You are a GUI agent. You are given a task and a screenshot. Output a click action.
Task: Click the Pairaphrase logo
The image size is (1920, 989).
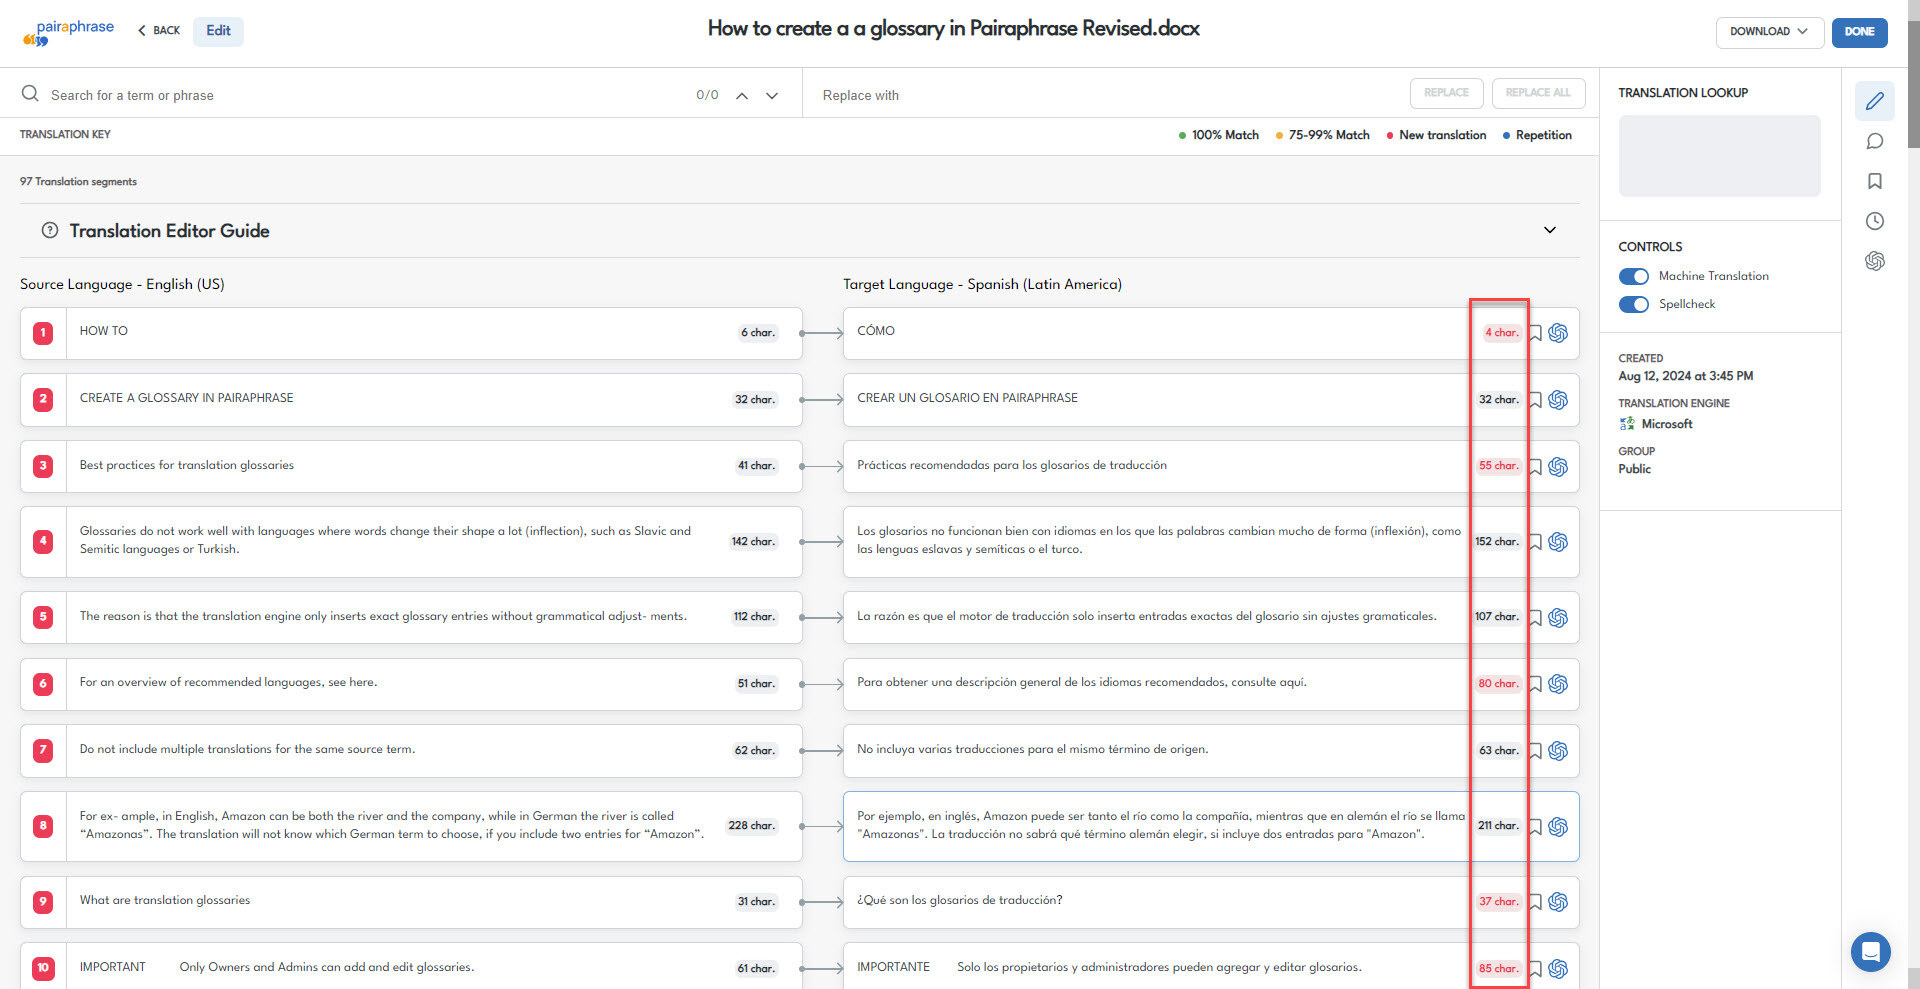click(68, 32)
